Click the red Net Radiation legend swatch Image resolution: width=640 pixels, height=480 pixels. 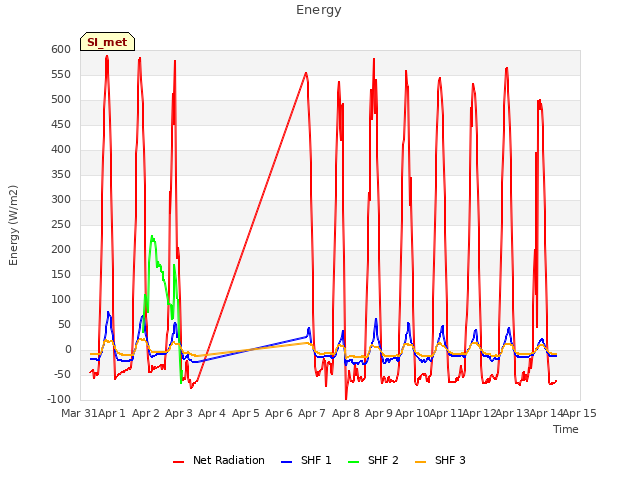(178, 462)
